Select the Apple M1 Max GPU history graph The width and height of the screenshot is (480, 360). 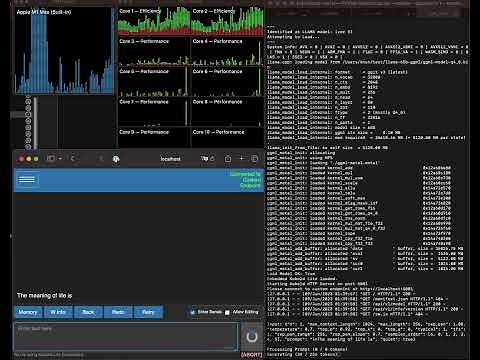[64, 51]
